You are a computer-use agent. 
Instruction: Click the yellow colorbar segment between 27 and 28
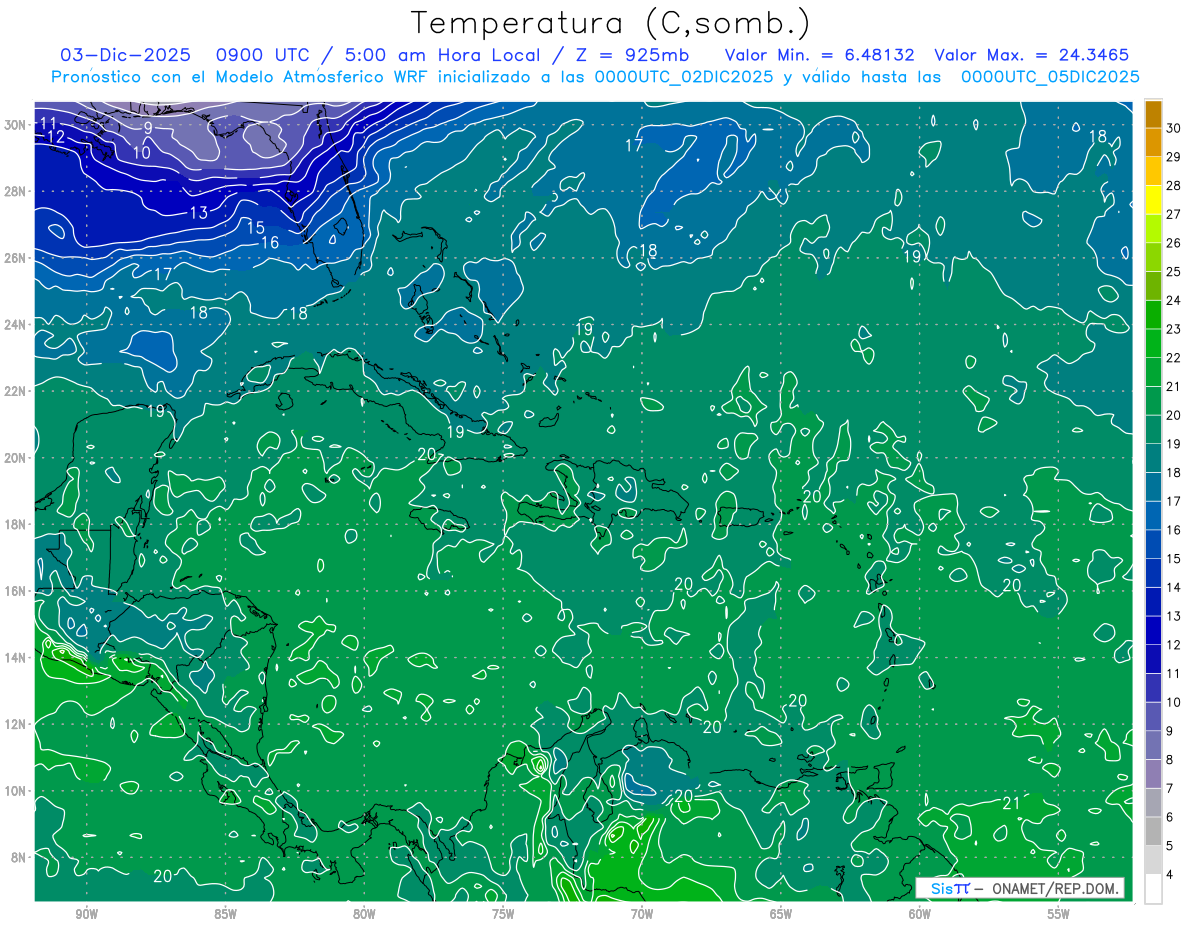pyautogui.click(x=1154, y=200)
